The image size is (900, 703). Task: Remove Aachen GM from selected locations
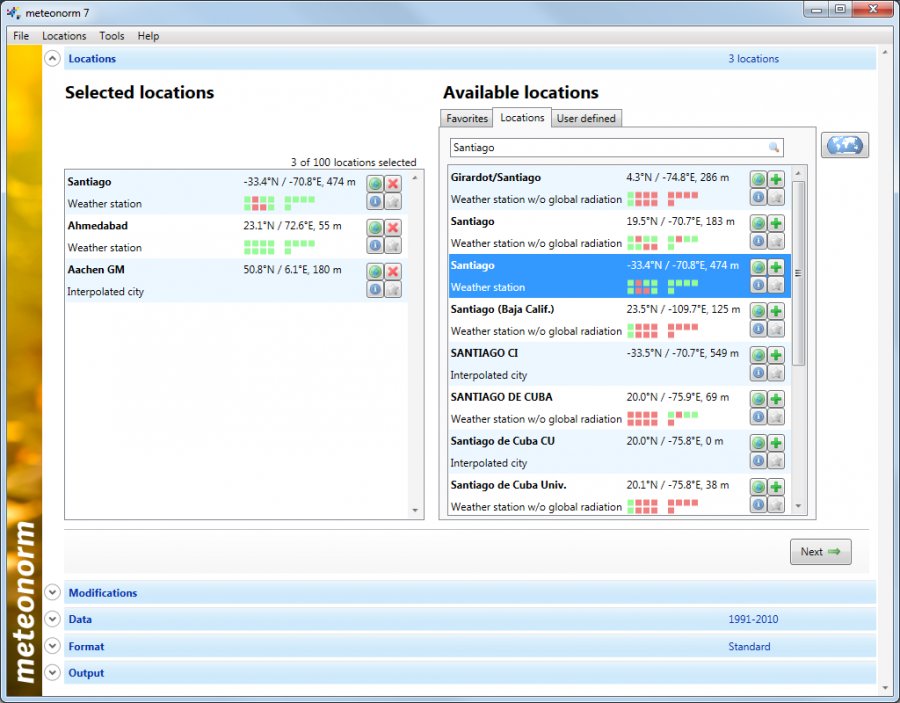tap(393, 271)
